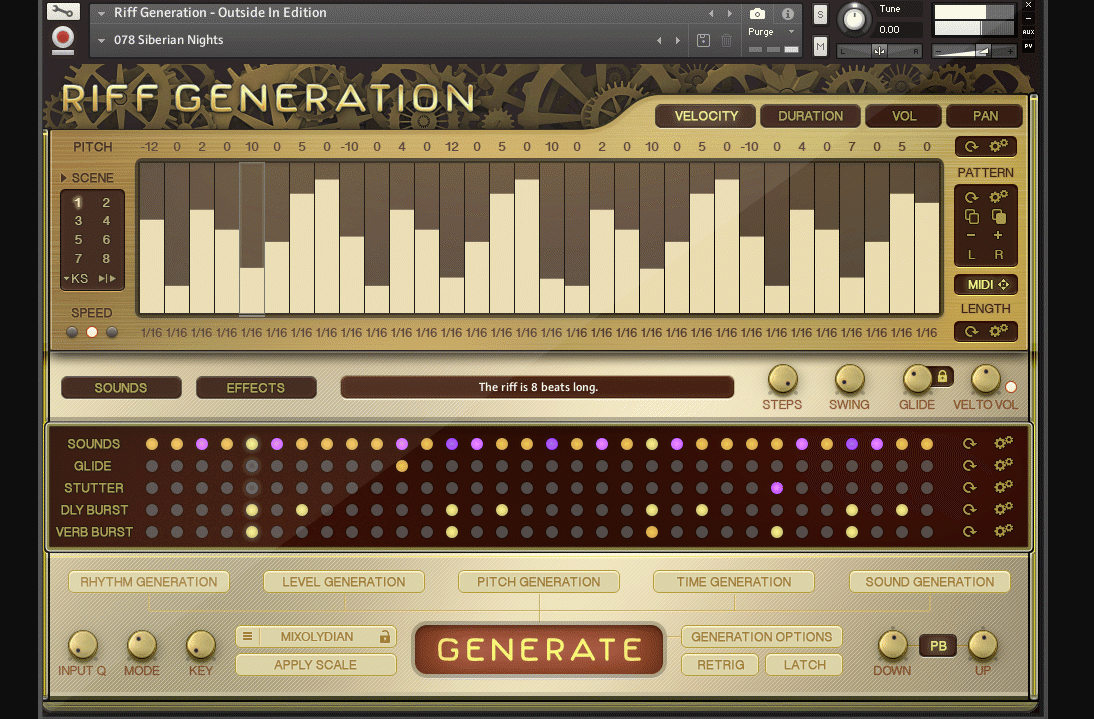
Task: Open the Glide row gear settings
Action: coord(1002,466)
